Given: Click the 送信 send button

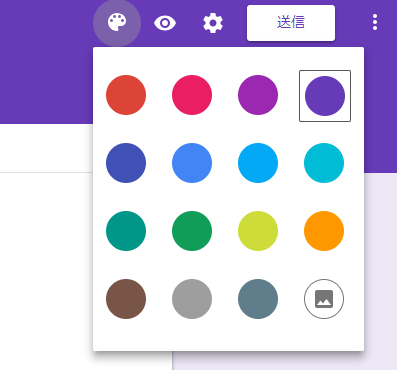Looking at the screenshot, I should pyautogui.click(x=291, y=23).
